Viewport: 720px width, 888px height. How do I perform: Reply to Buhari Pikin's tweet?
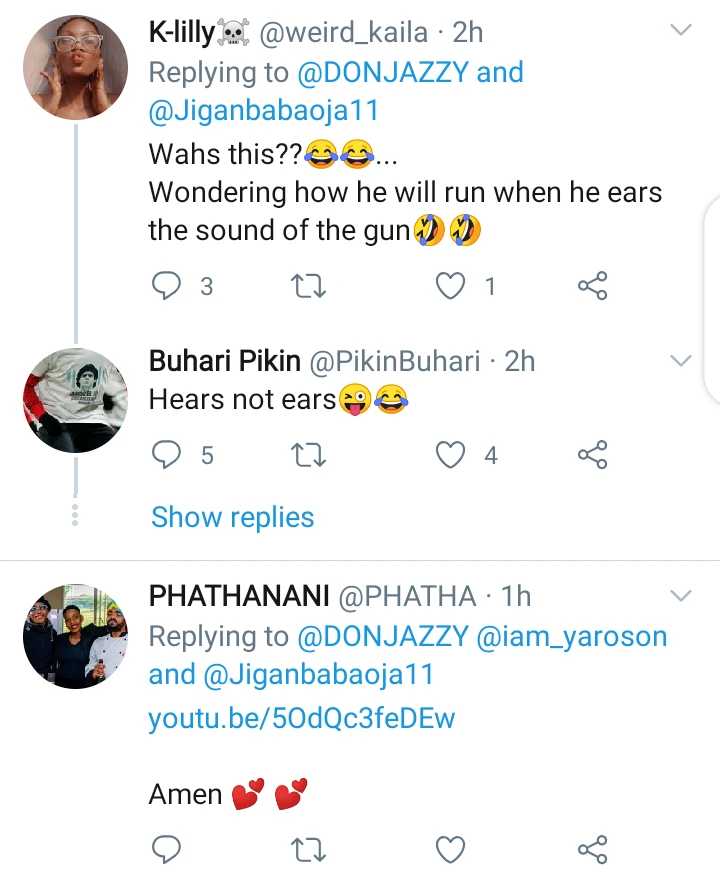(165, 456)
